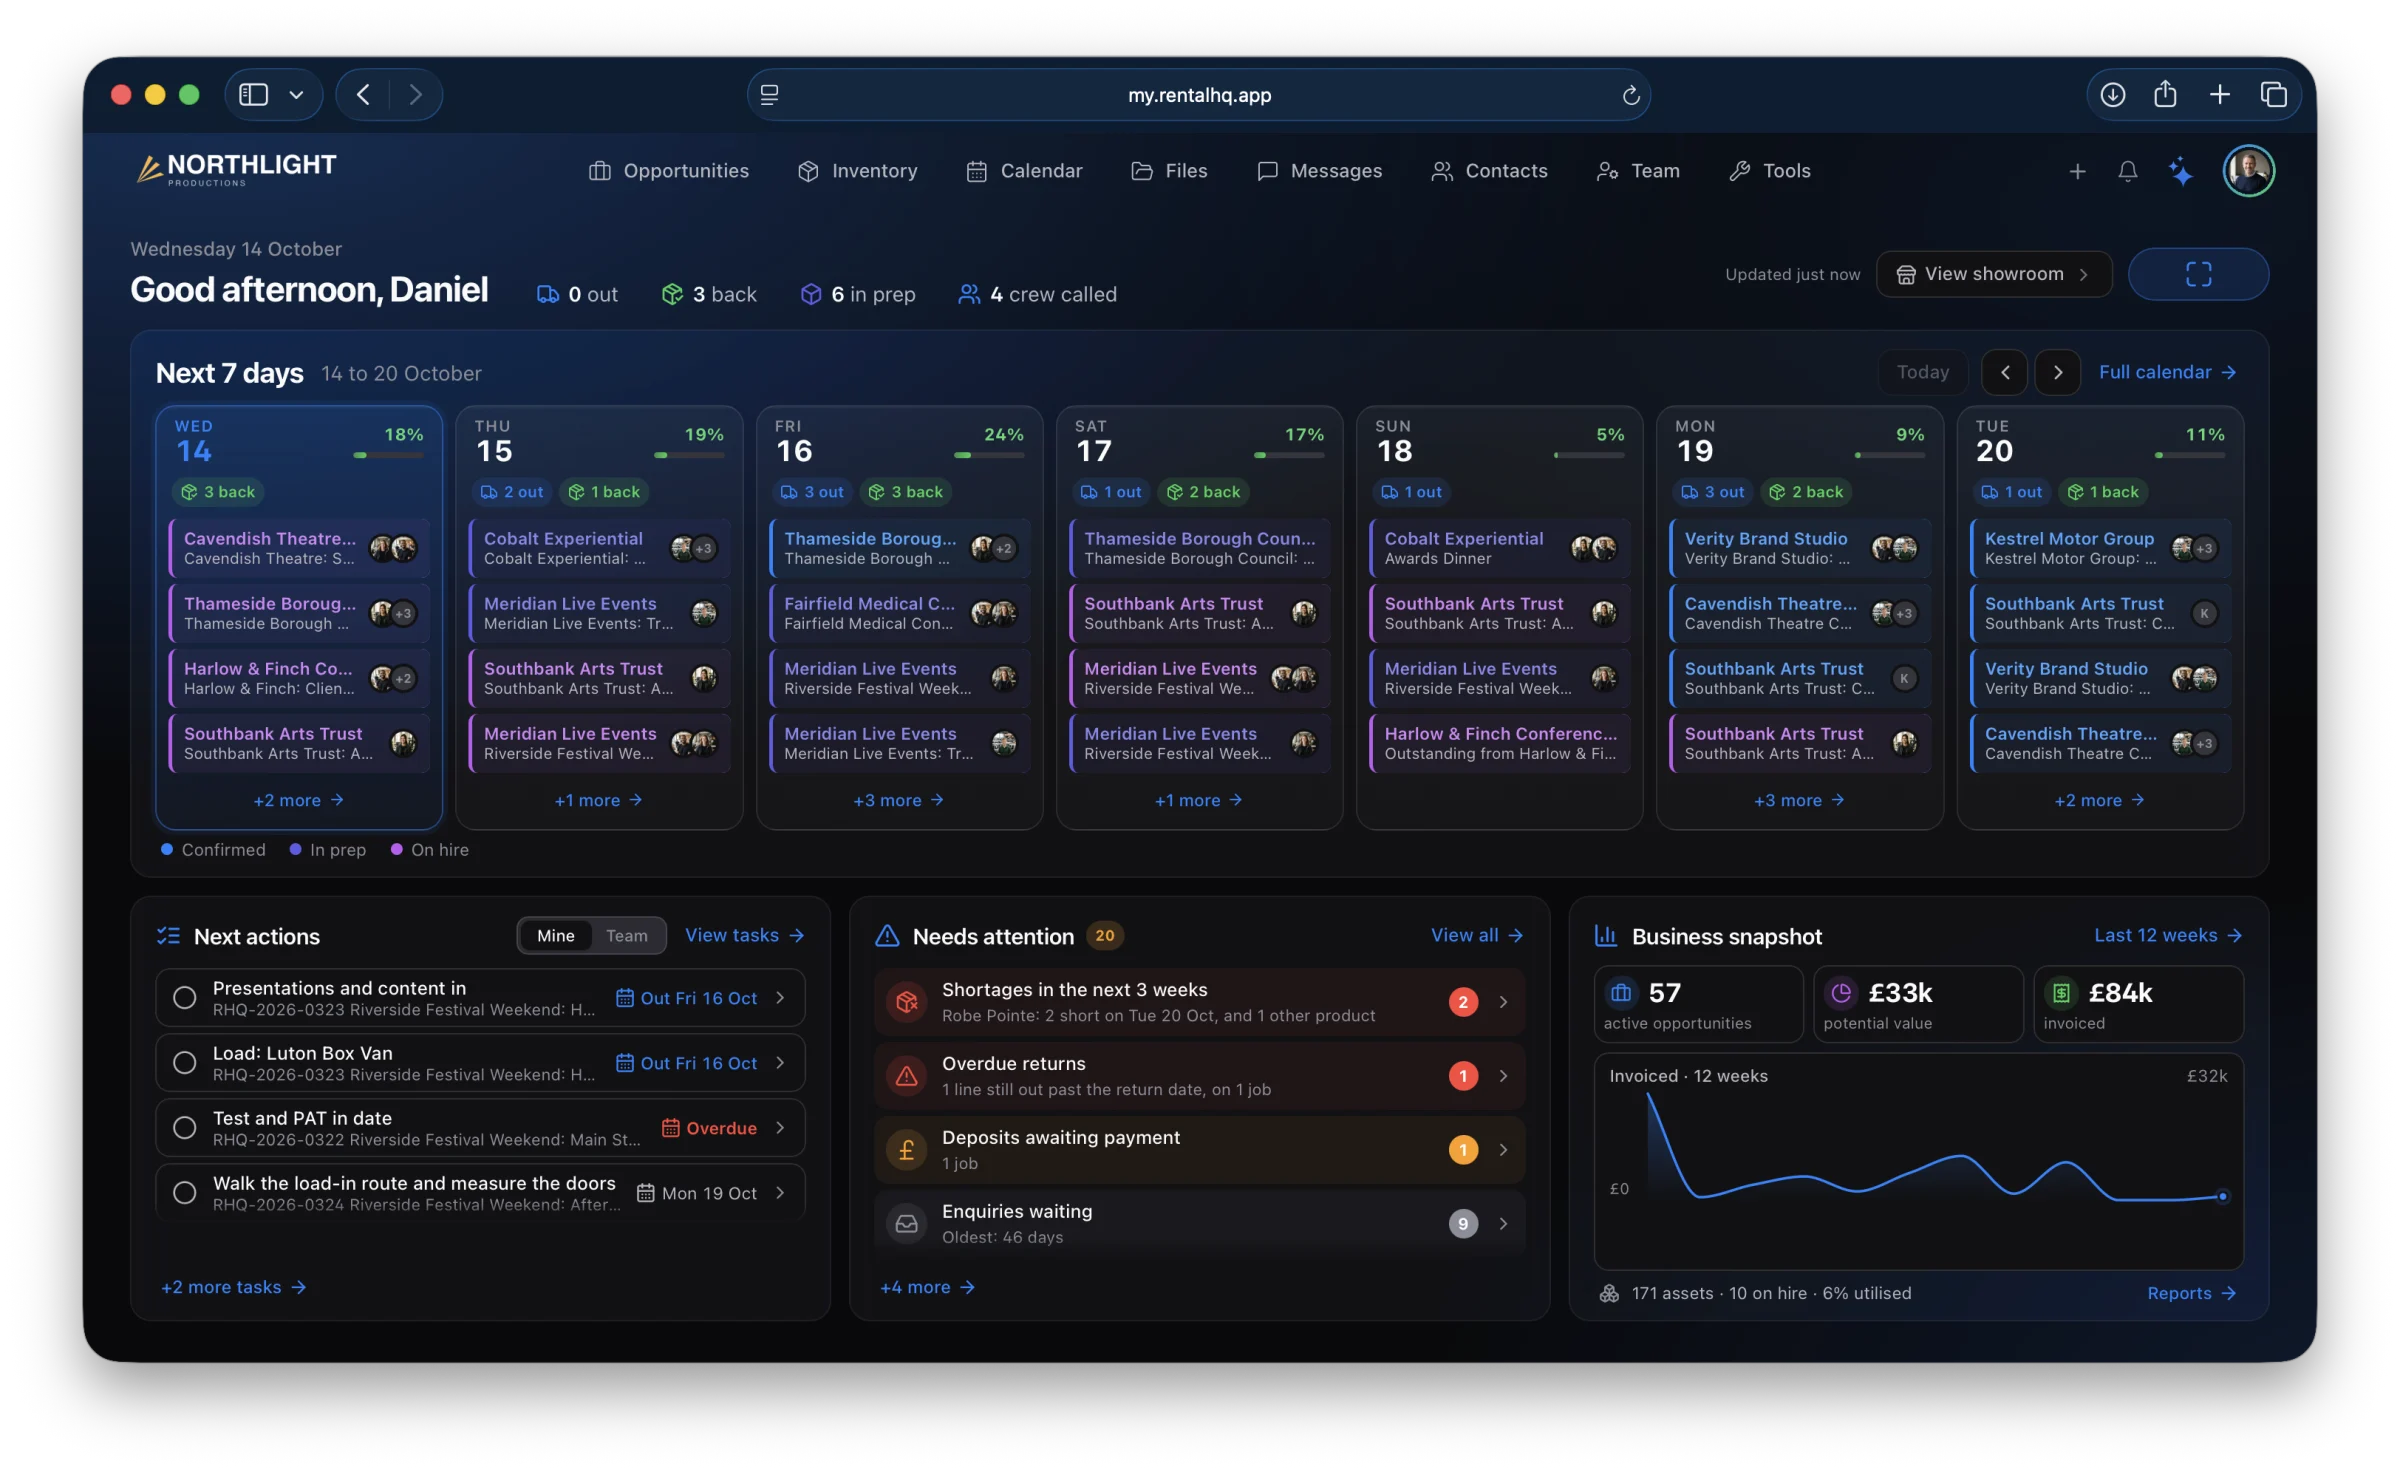Click the Northlight Productions logo
Screen dimensions: 2400x1472
coord(236,169)
